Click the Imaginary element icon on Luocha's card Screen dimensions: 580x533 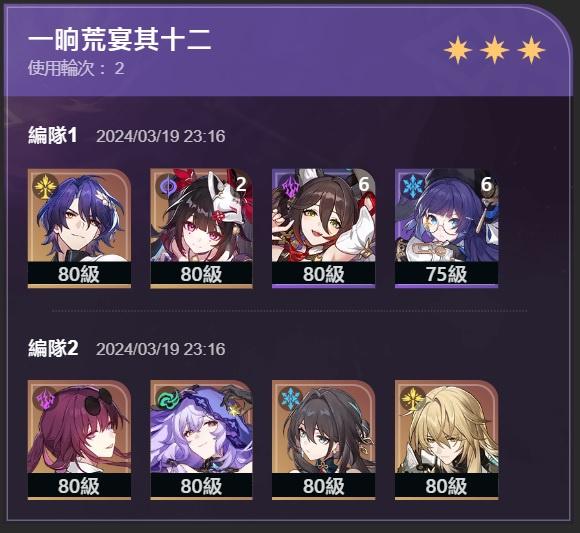(412, 398)
